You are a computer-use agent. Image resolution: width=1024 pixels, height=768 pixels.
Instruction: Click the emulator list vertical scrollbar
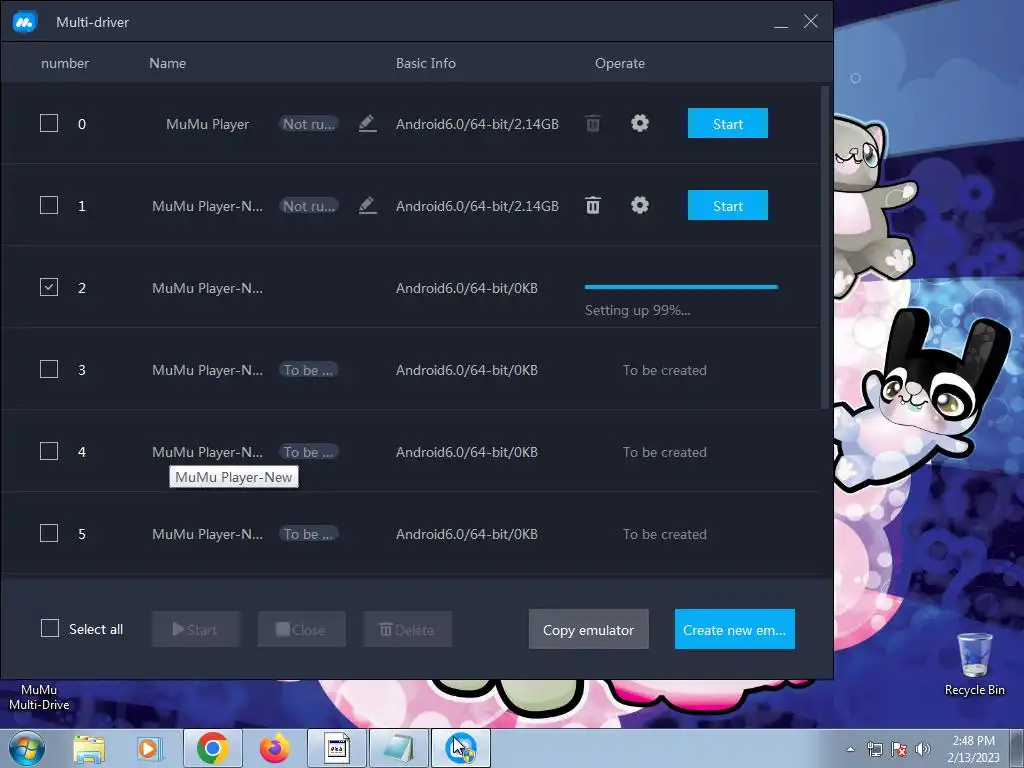click(x=824, y=247)
